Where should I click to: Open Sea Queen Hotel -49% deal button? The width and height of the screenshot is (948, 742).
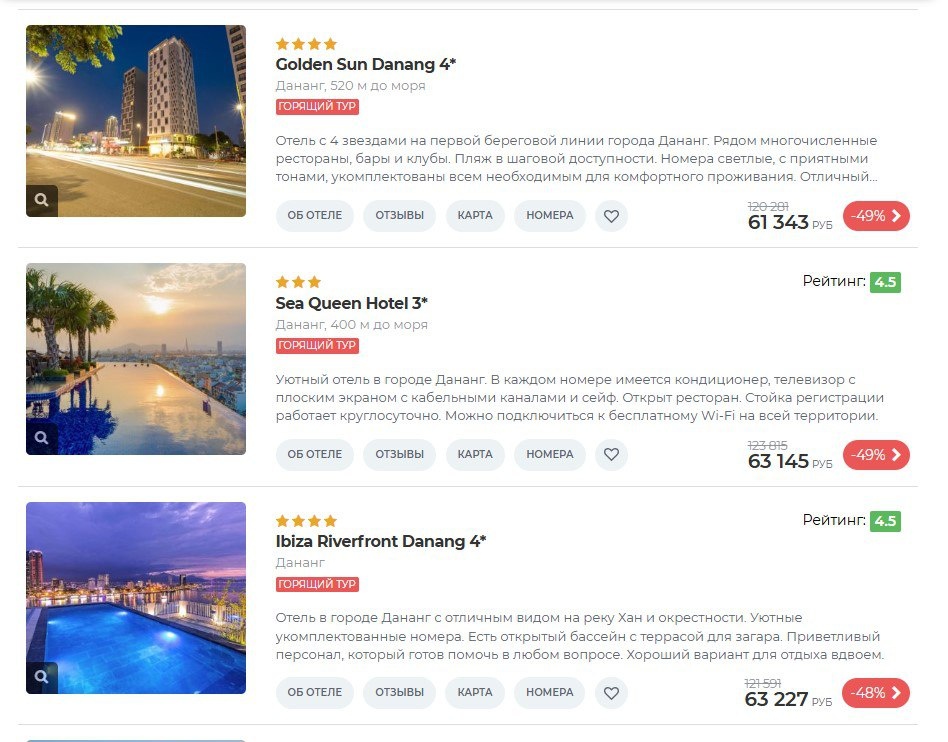pyautogui.click(x=876, y=455)
